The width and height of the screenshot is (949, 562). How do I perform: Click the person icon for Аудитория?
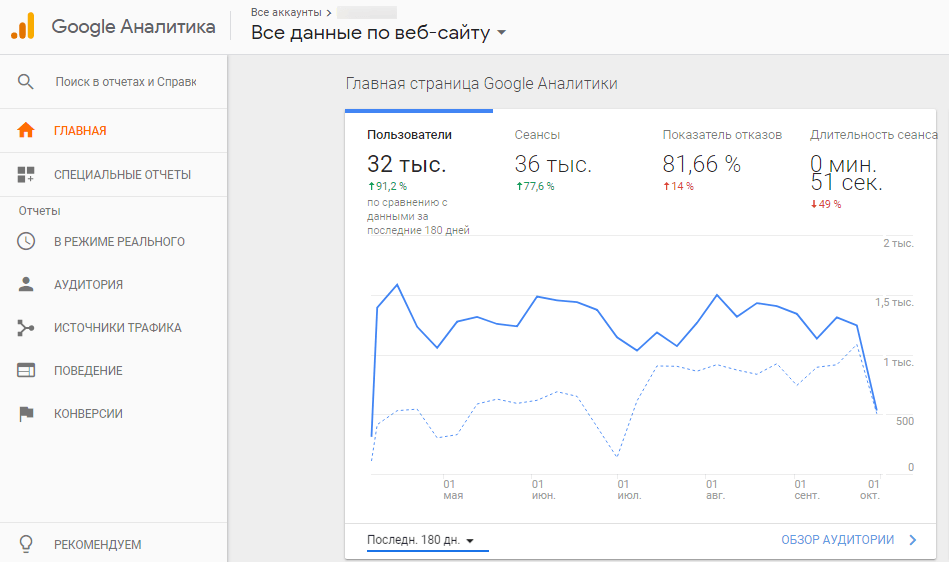26,285
